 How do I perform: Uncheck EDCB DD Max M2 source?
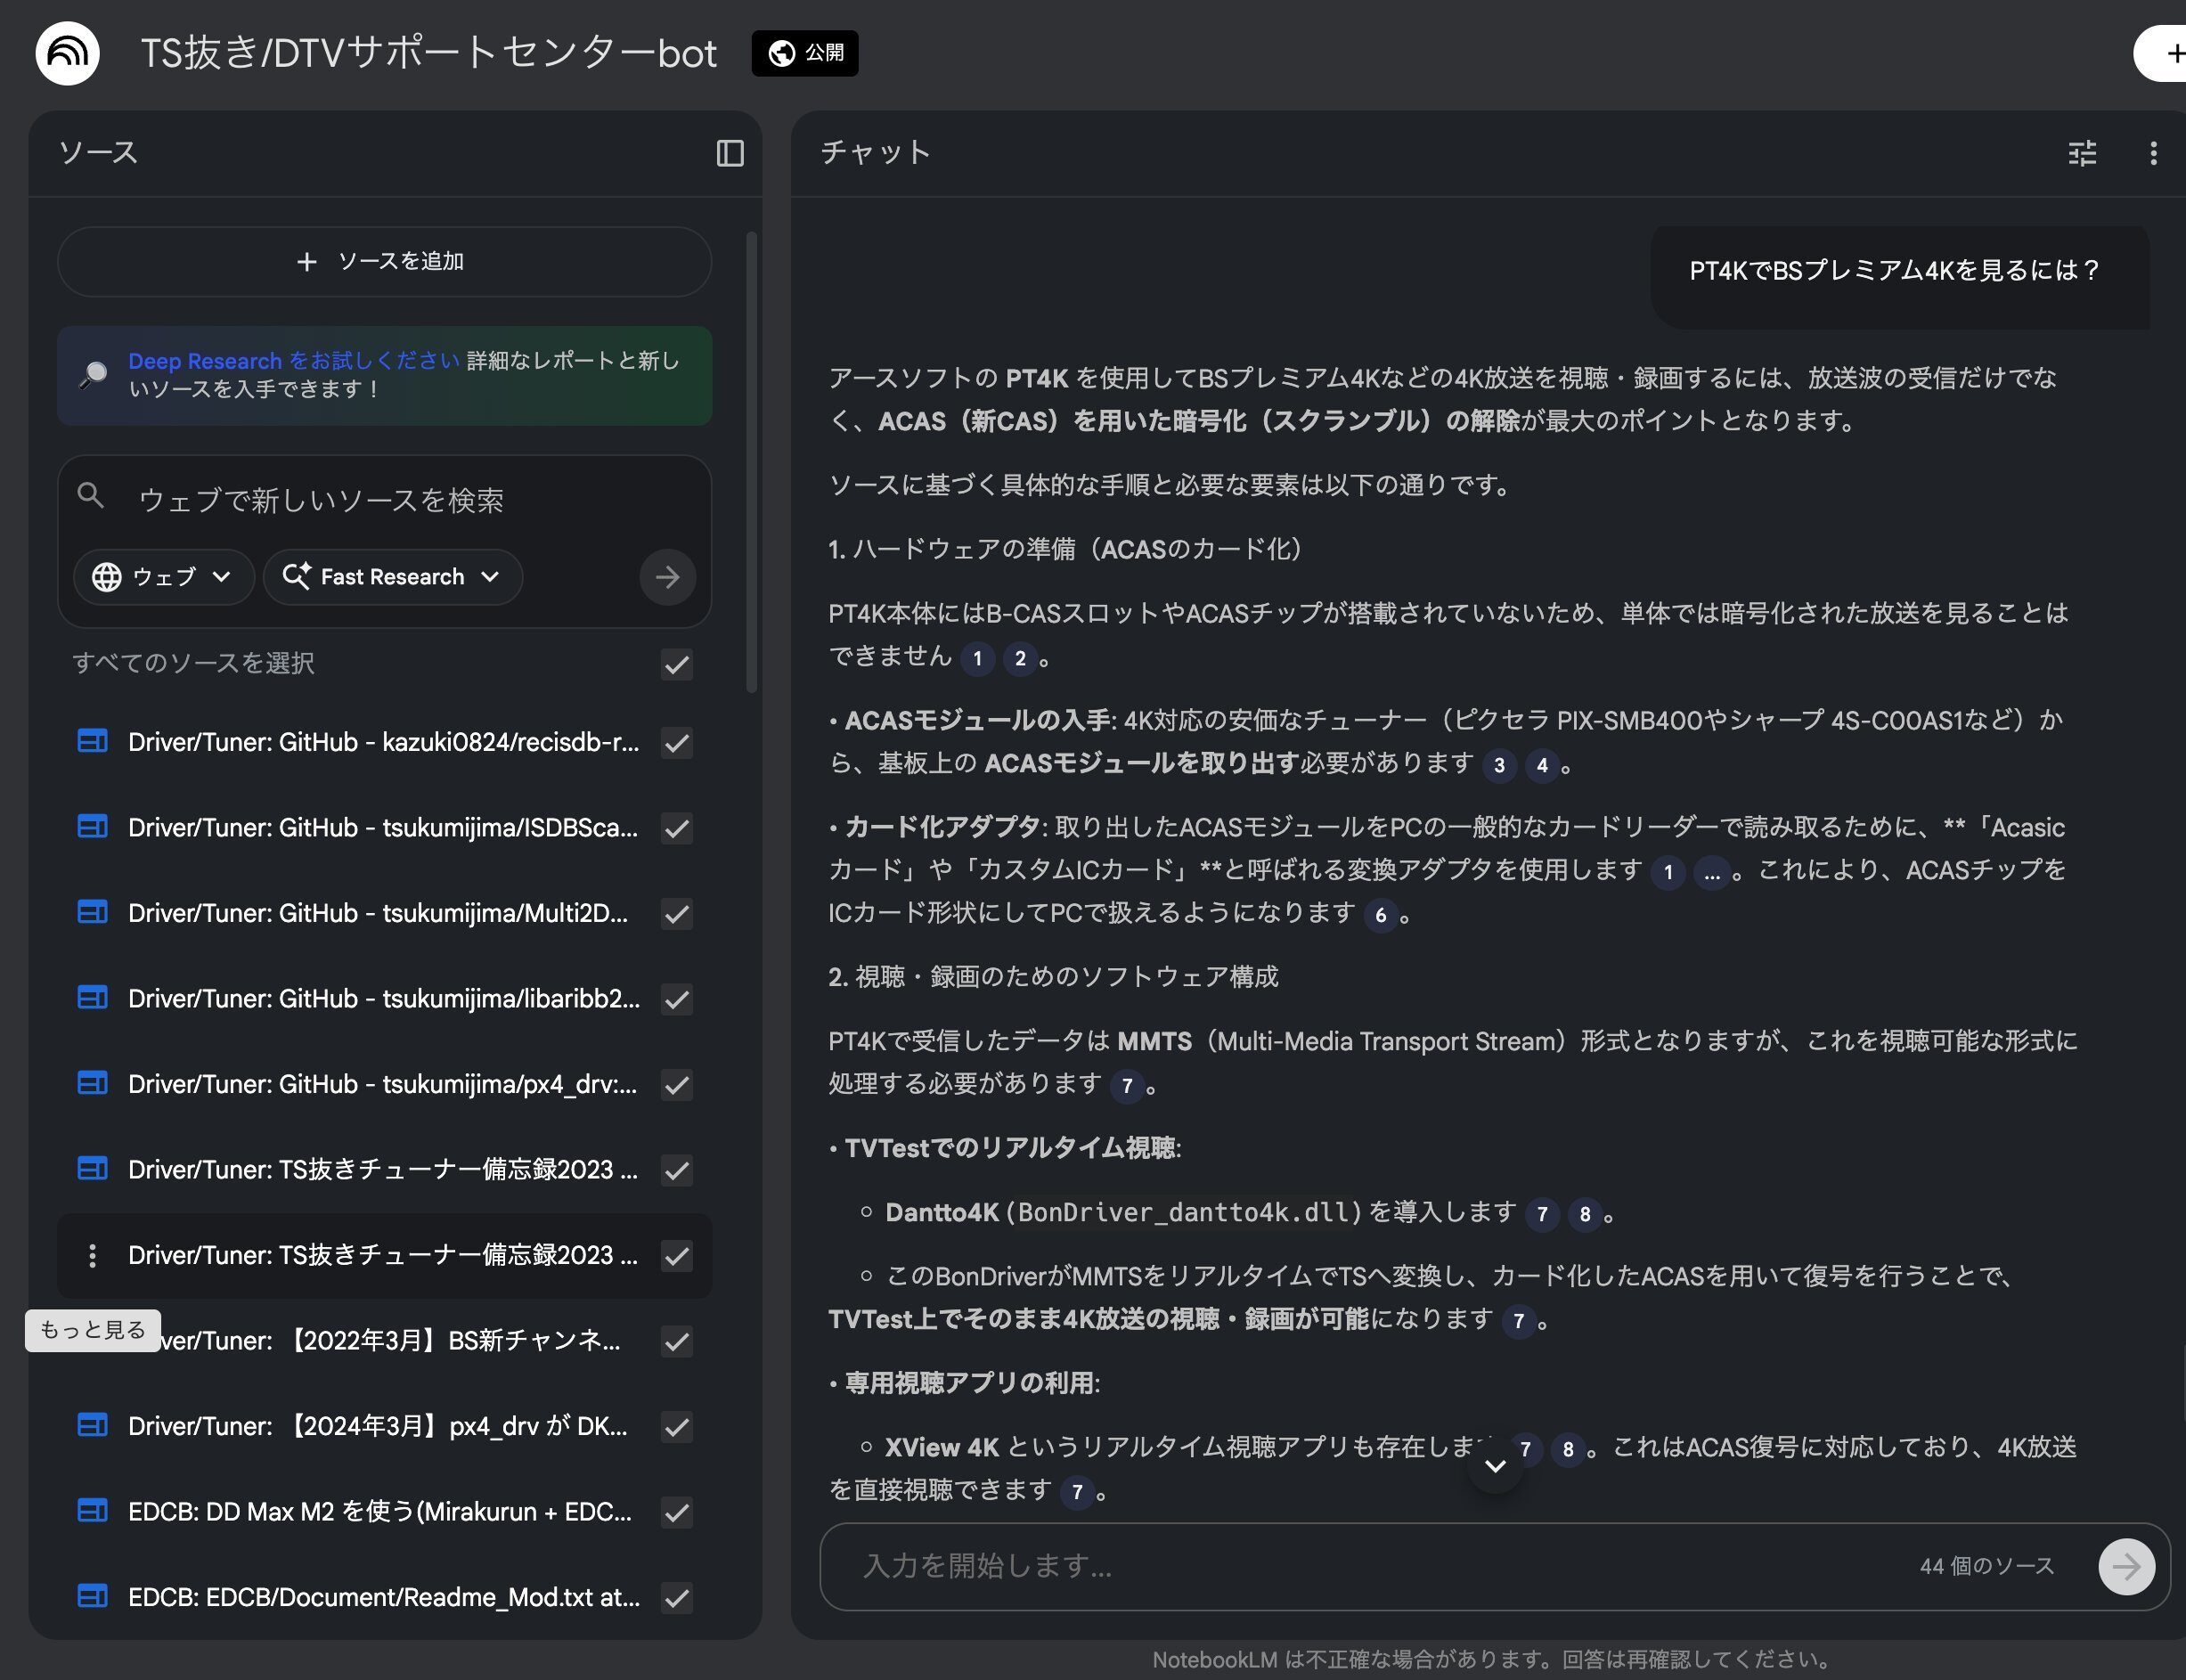(x=677, y=1512)
